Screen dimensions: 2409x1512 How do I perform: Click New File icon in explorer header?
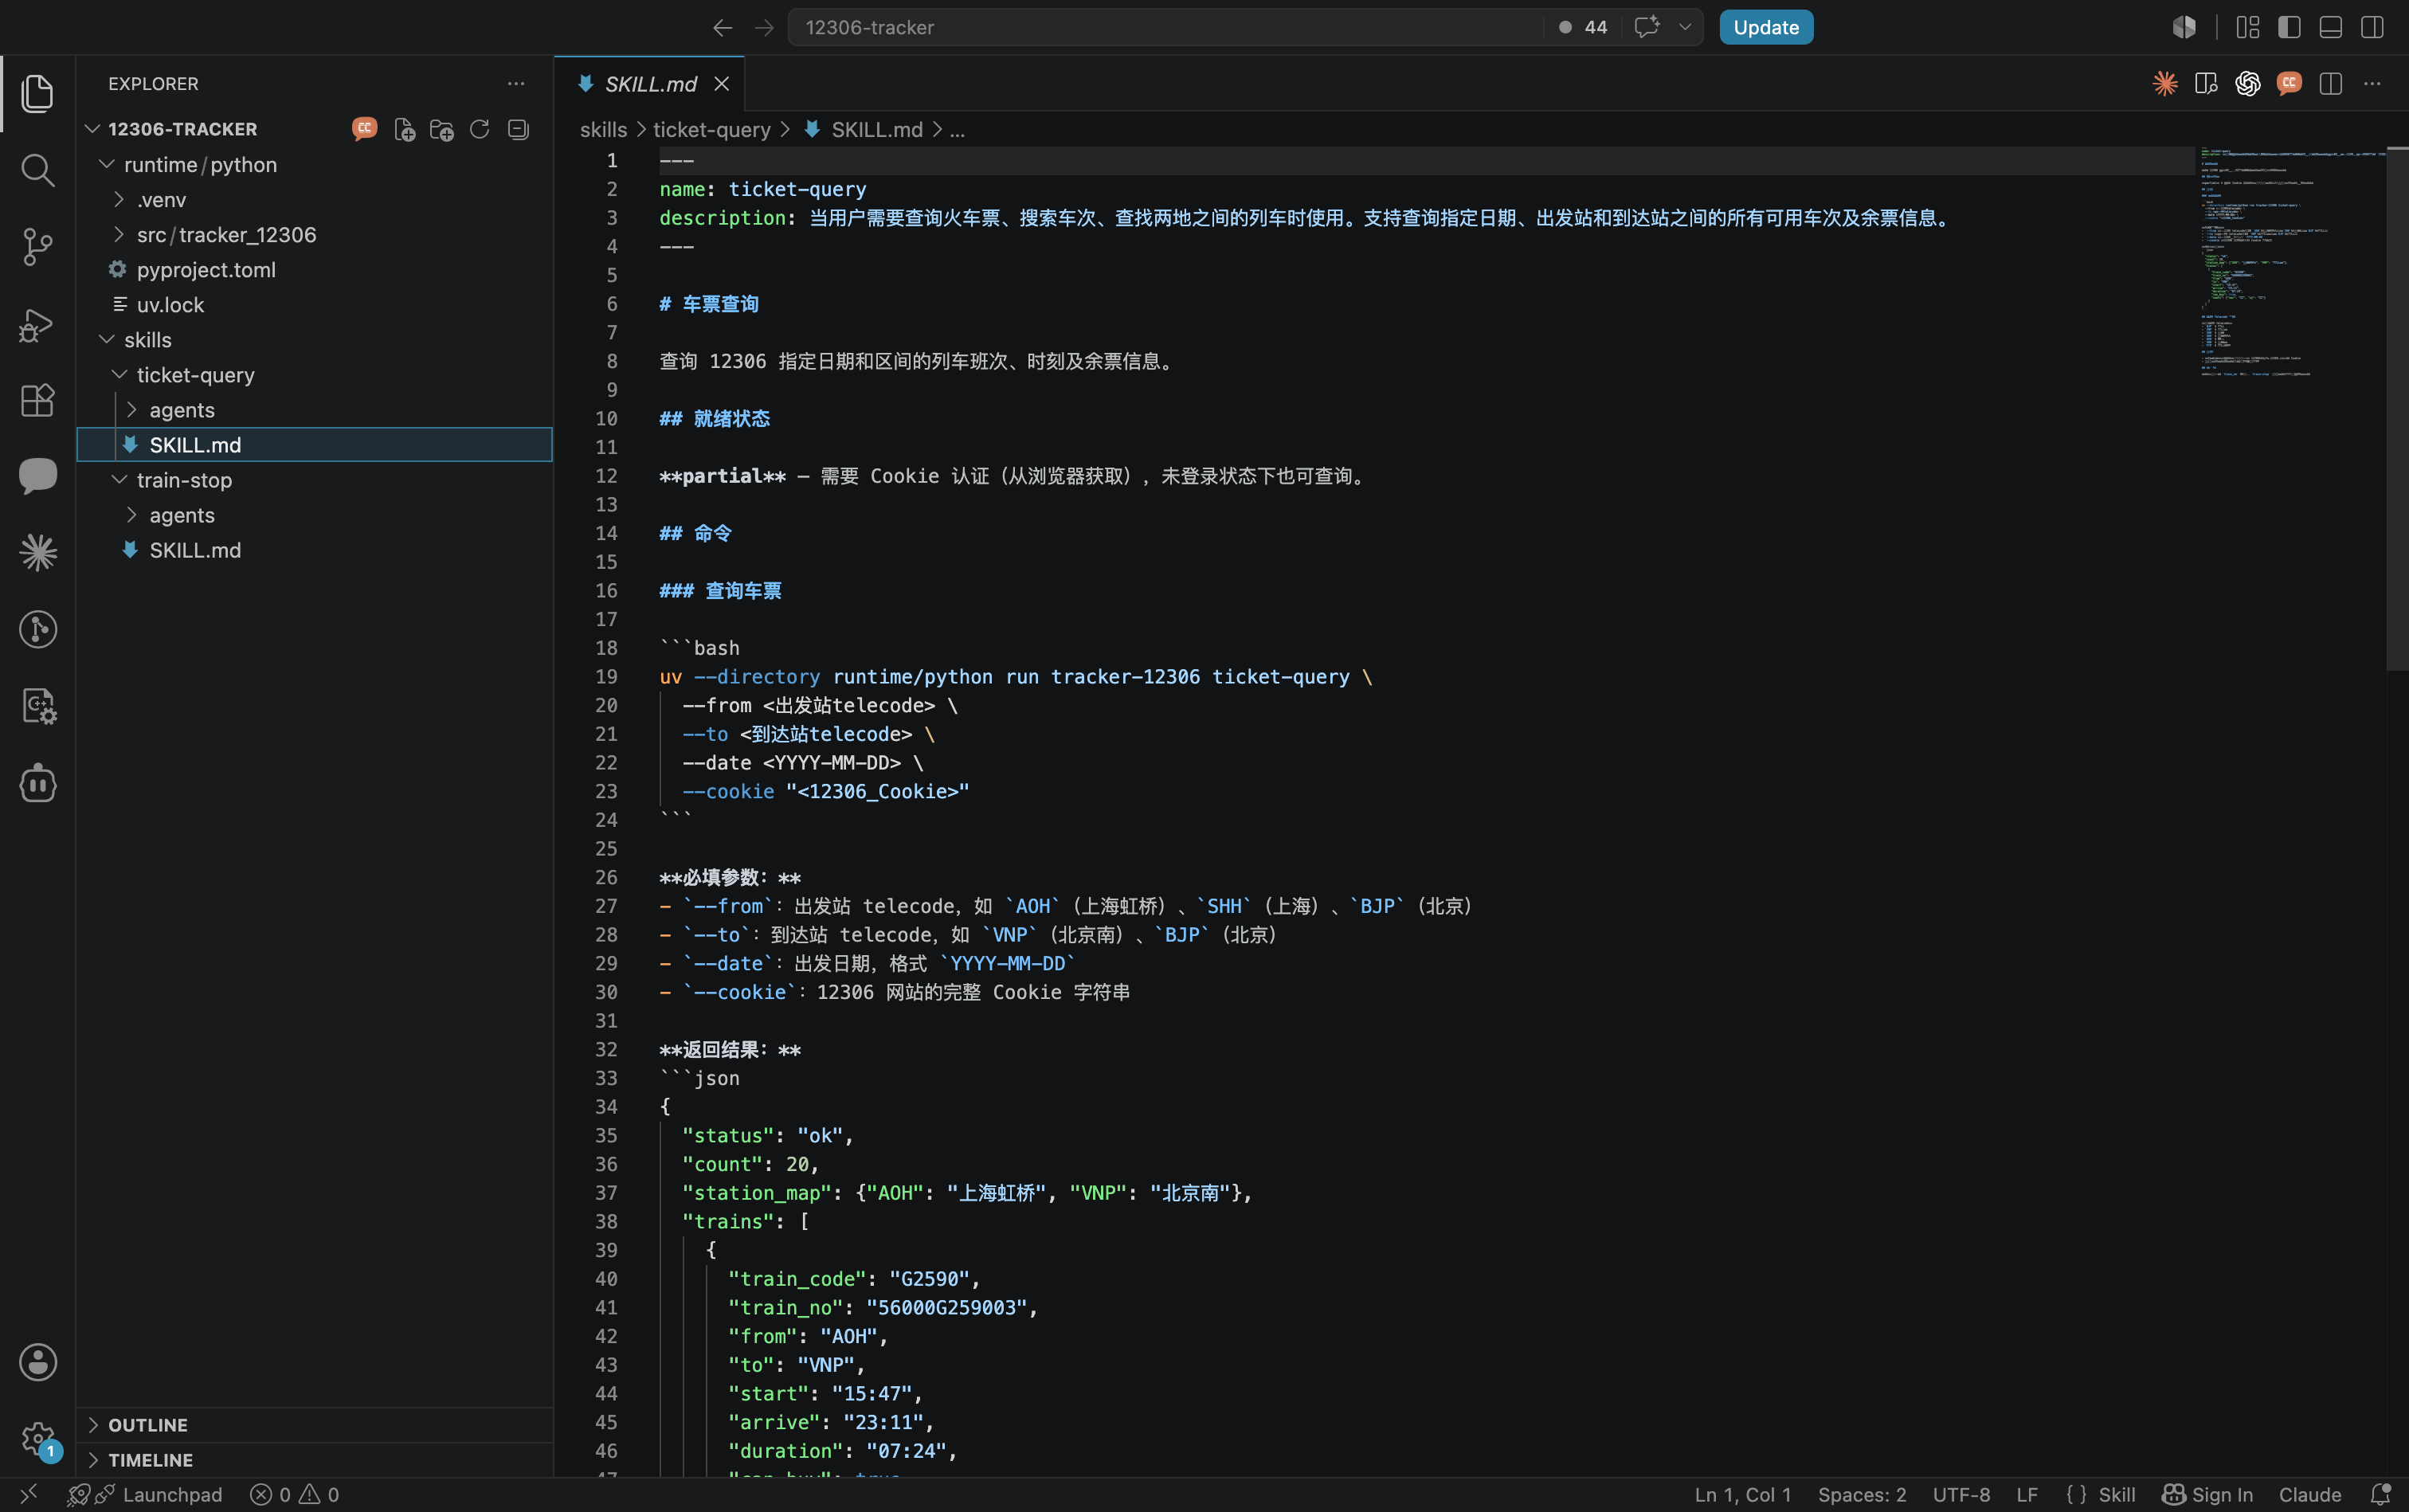click(404, 129)
